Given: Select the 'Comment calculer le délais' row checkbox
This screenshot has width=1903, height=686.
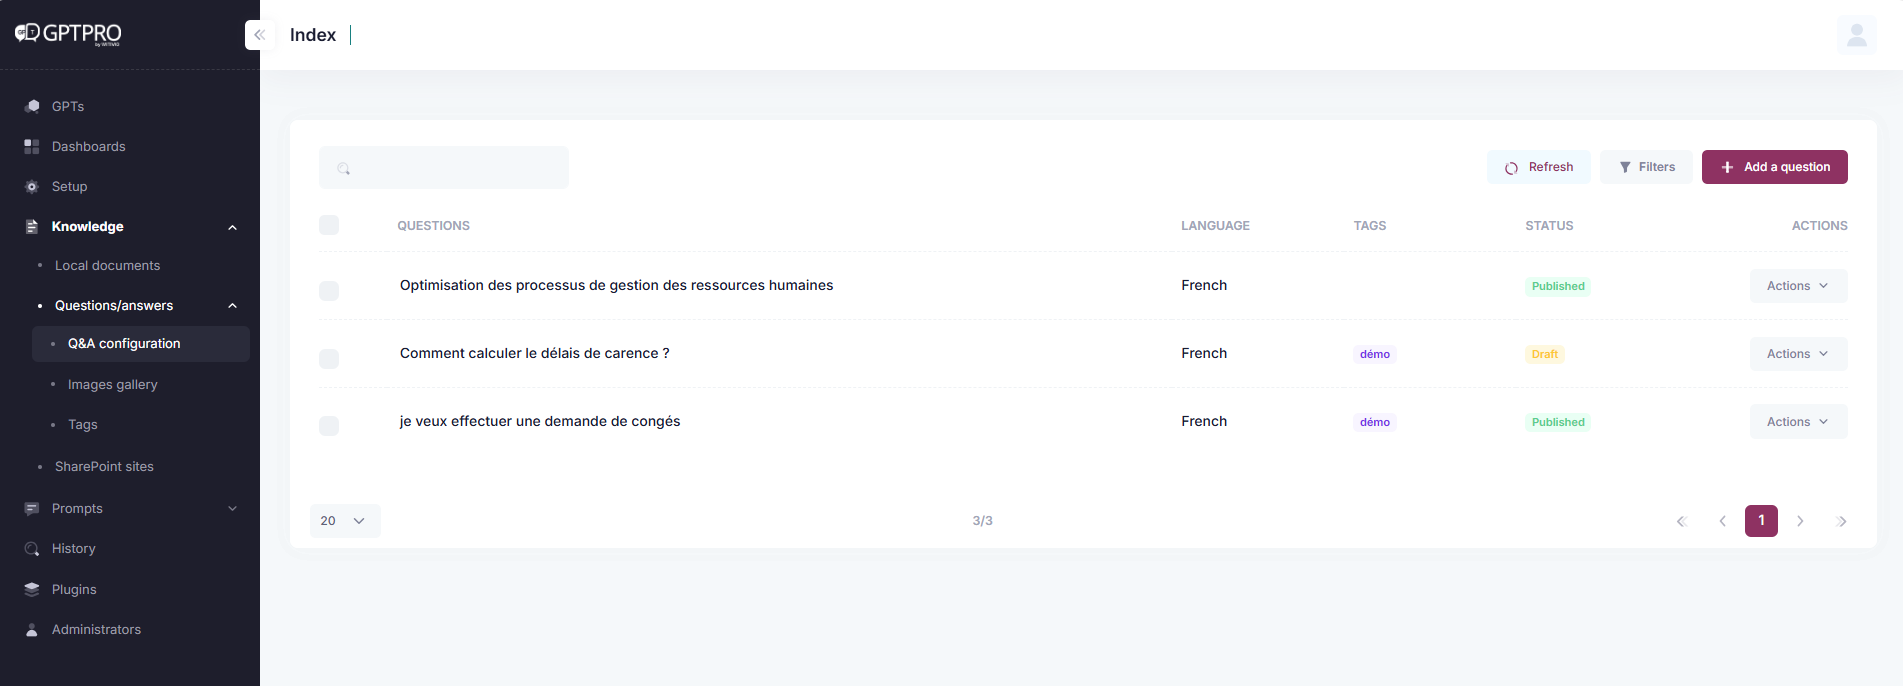Looking at the screenshot, I should point(329,359).
